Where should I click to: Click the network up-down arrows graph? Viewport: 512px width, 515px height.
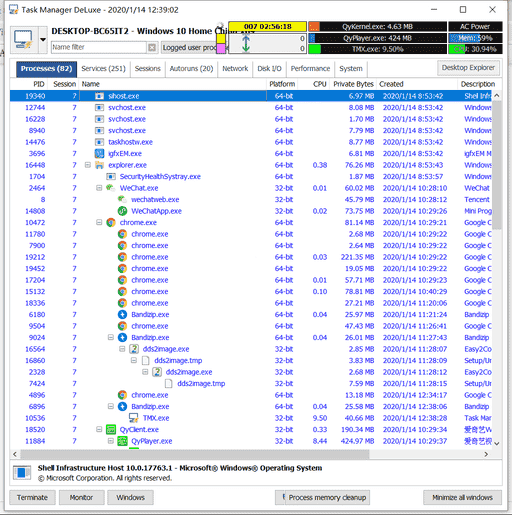coord(246,44)
